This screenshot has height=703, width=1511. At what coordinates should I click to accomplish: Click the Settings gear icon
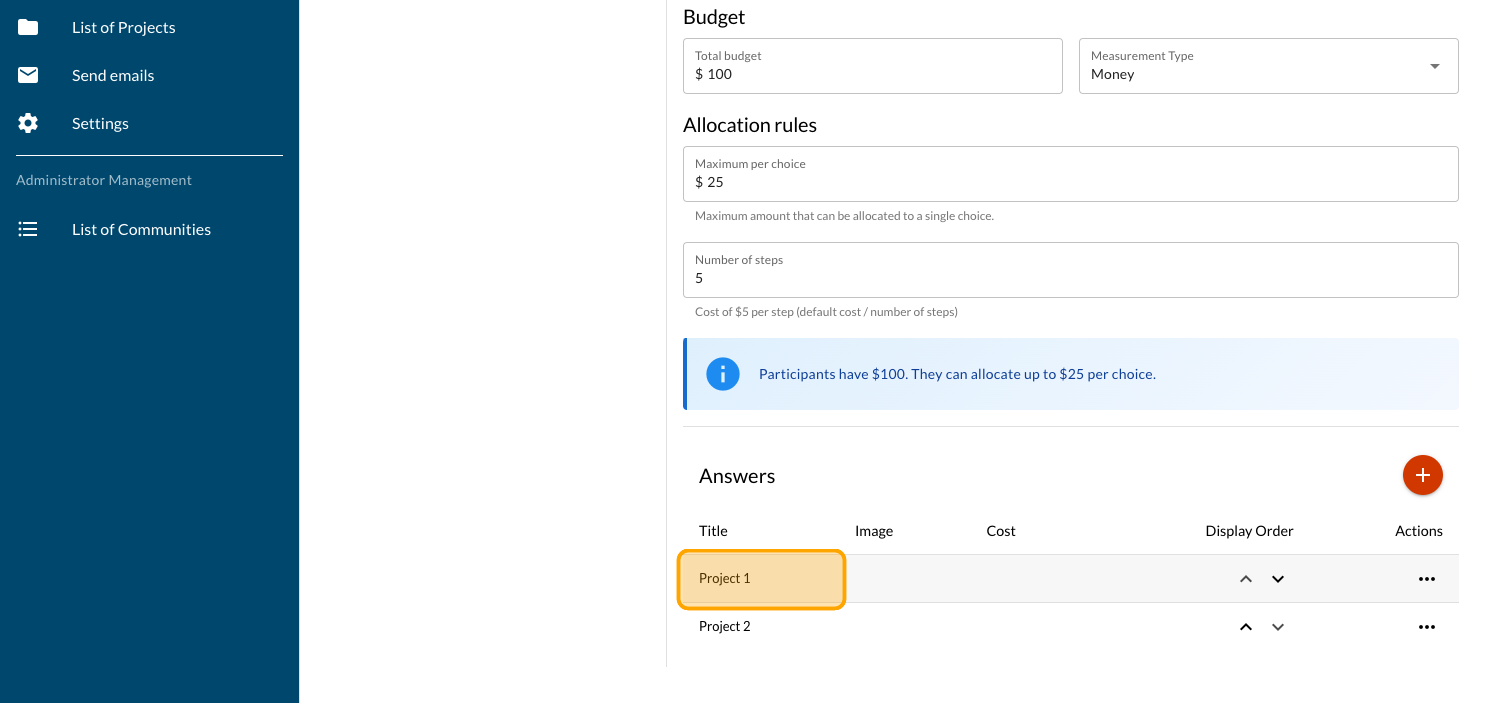[28, 123]
